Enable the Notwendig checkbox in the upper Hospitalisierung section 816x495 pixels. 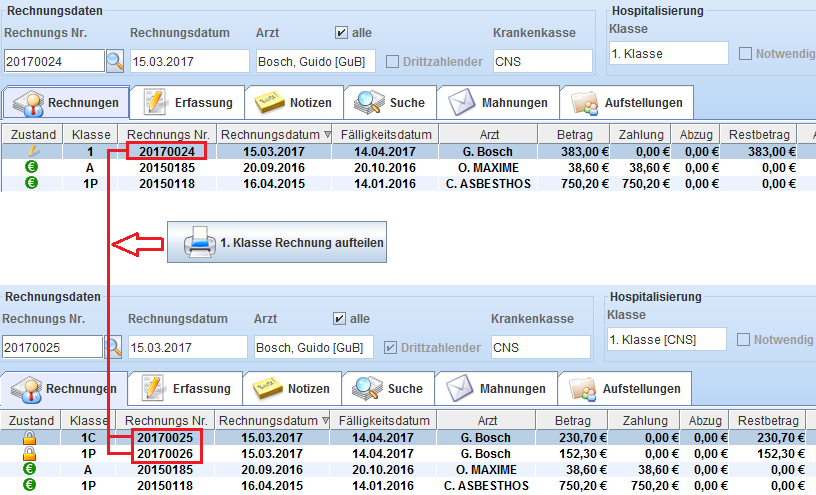746,54
